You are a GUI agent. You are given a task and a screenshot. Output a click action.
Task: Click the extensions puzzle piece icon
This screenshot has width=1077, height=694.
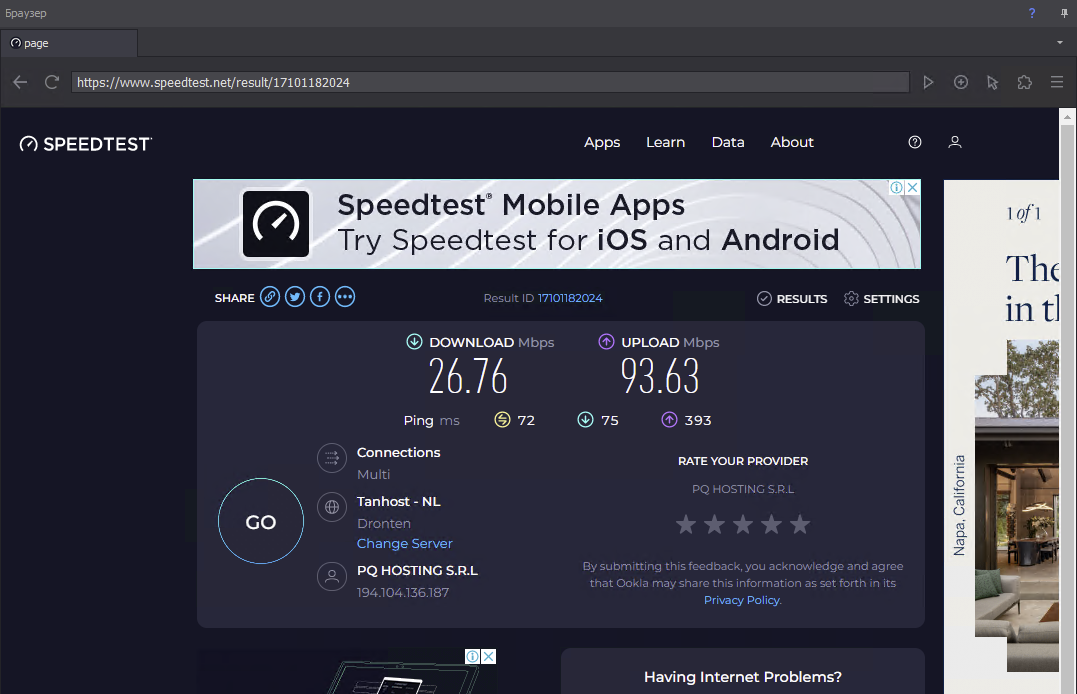(1024, 82)
